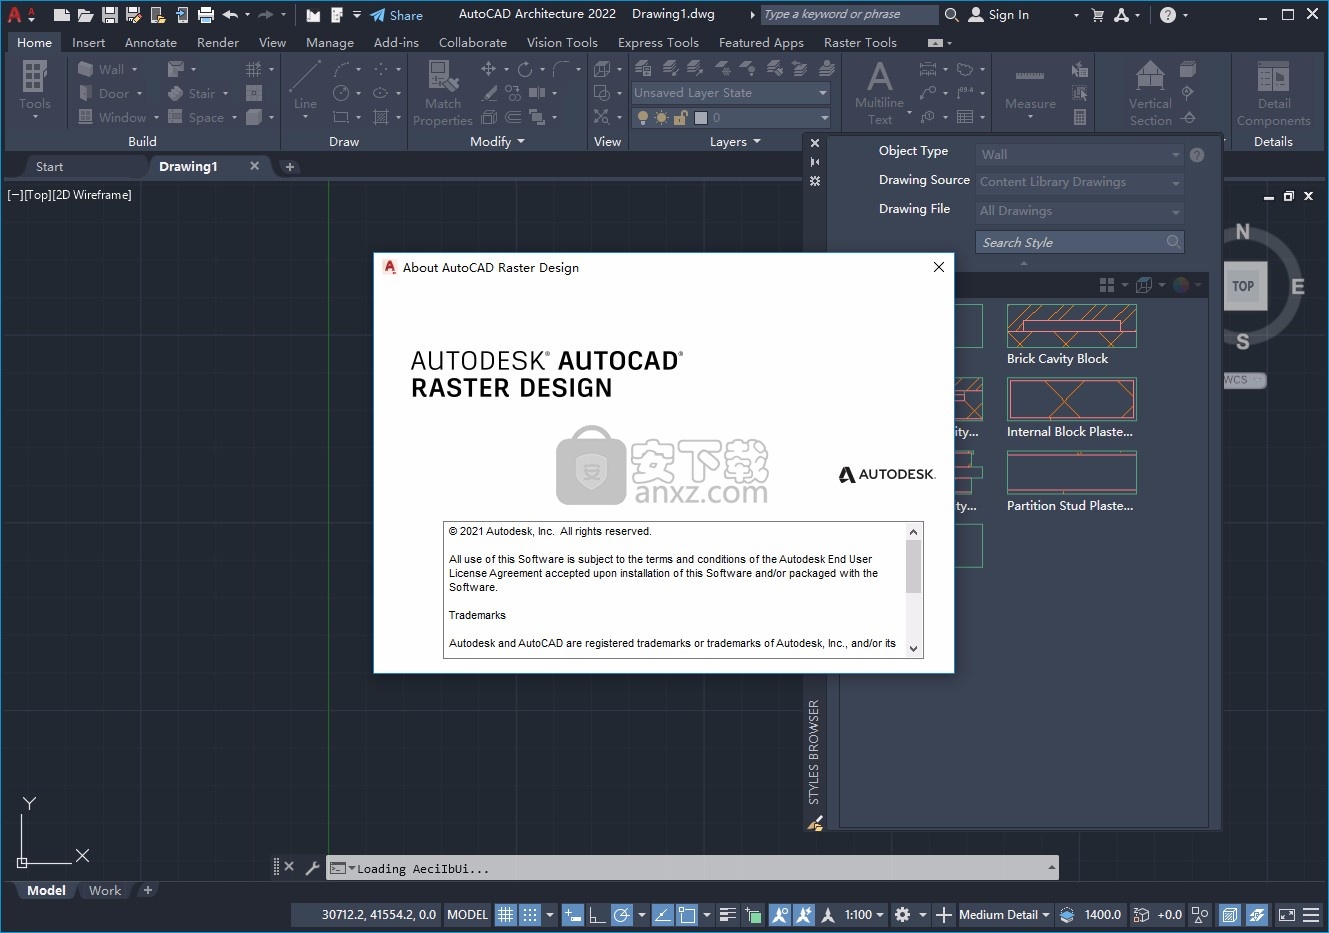Click the Move tool in Modify panel
Image resolution: width=1329 pixels, height=933 pixels.
488,69
